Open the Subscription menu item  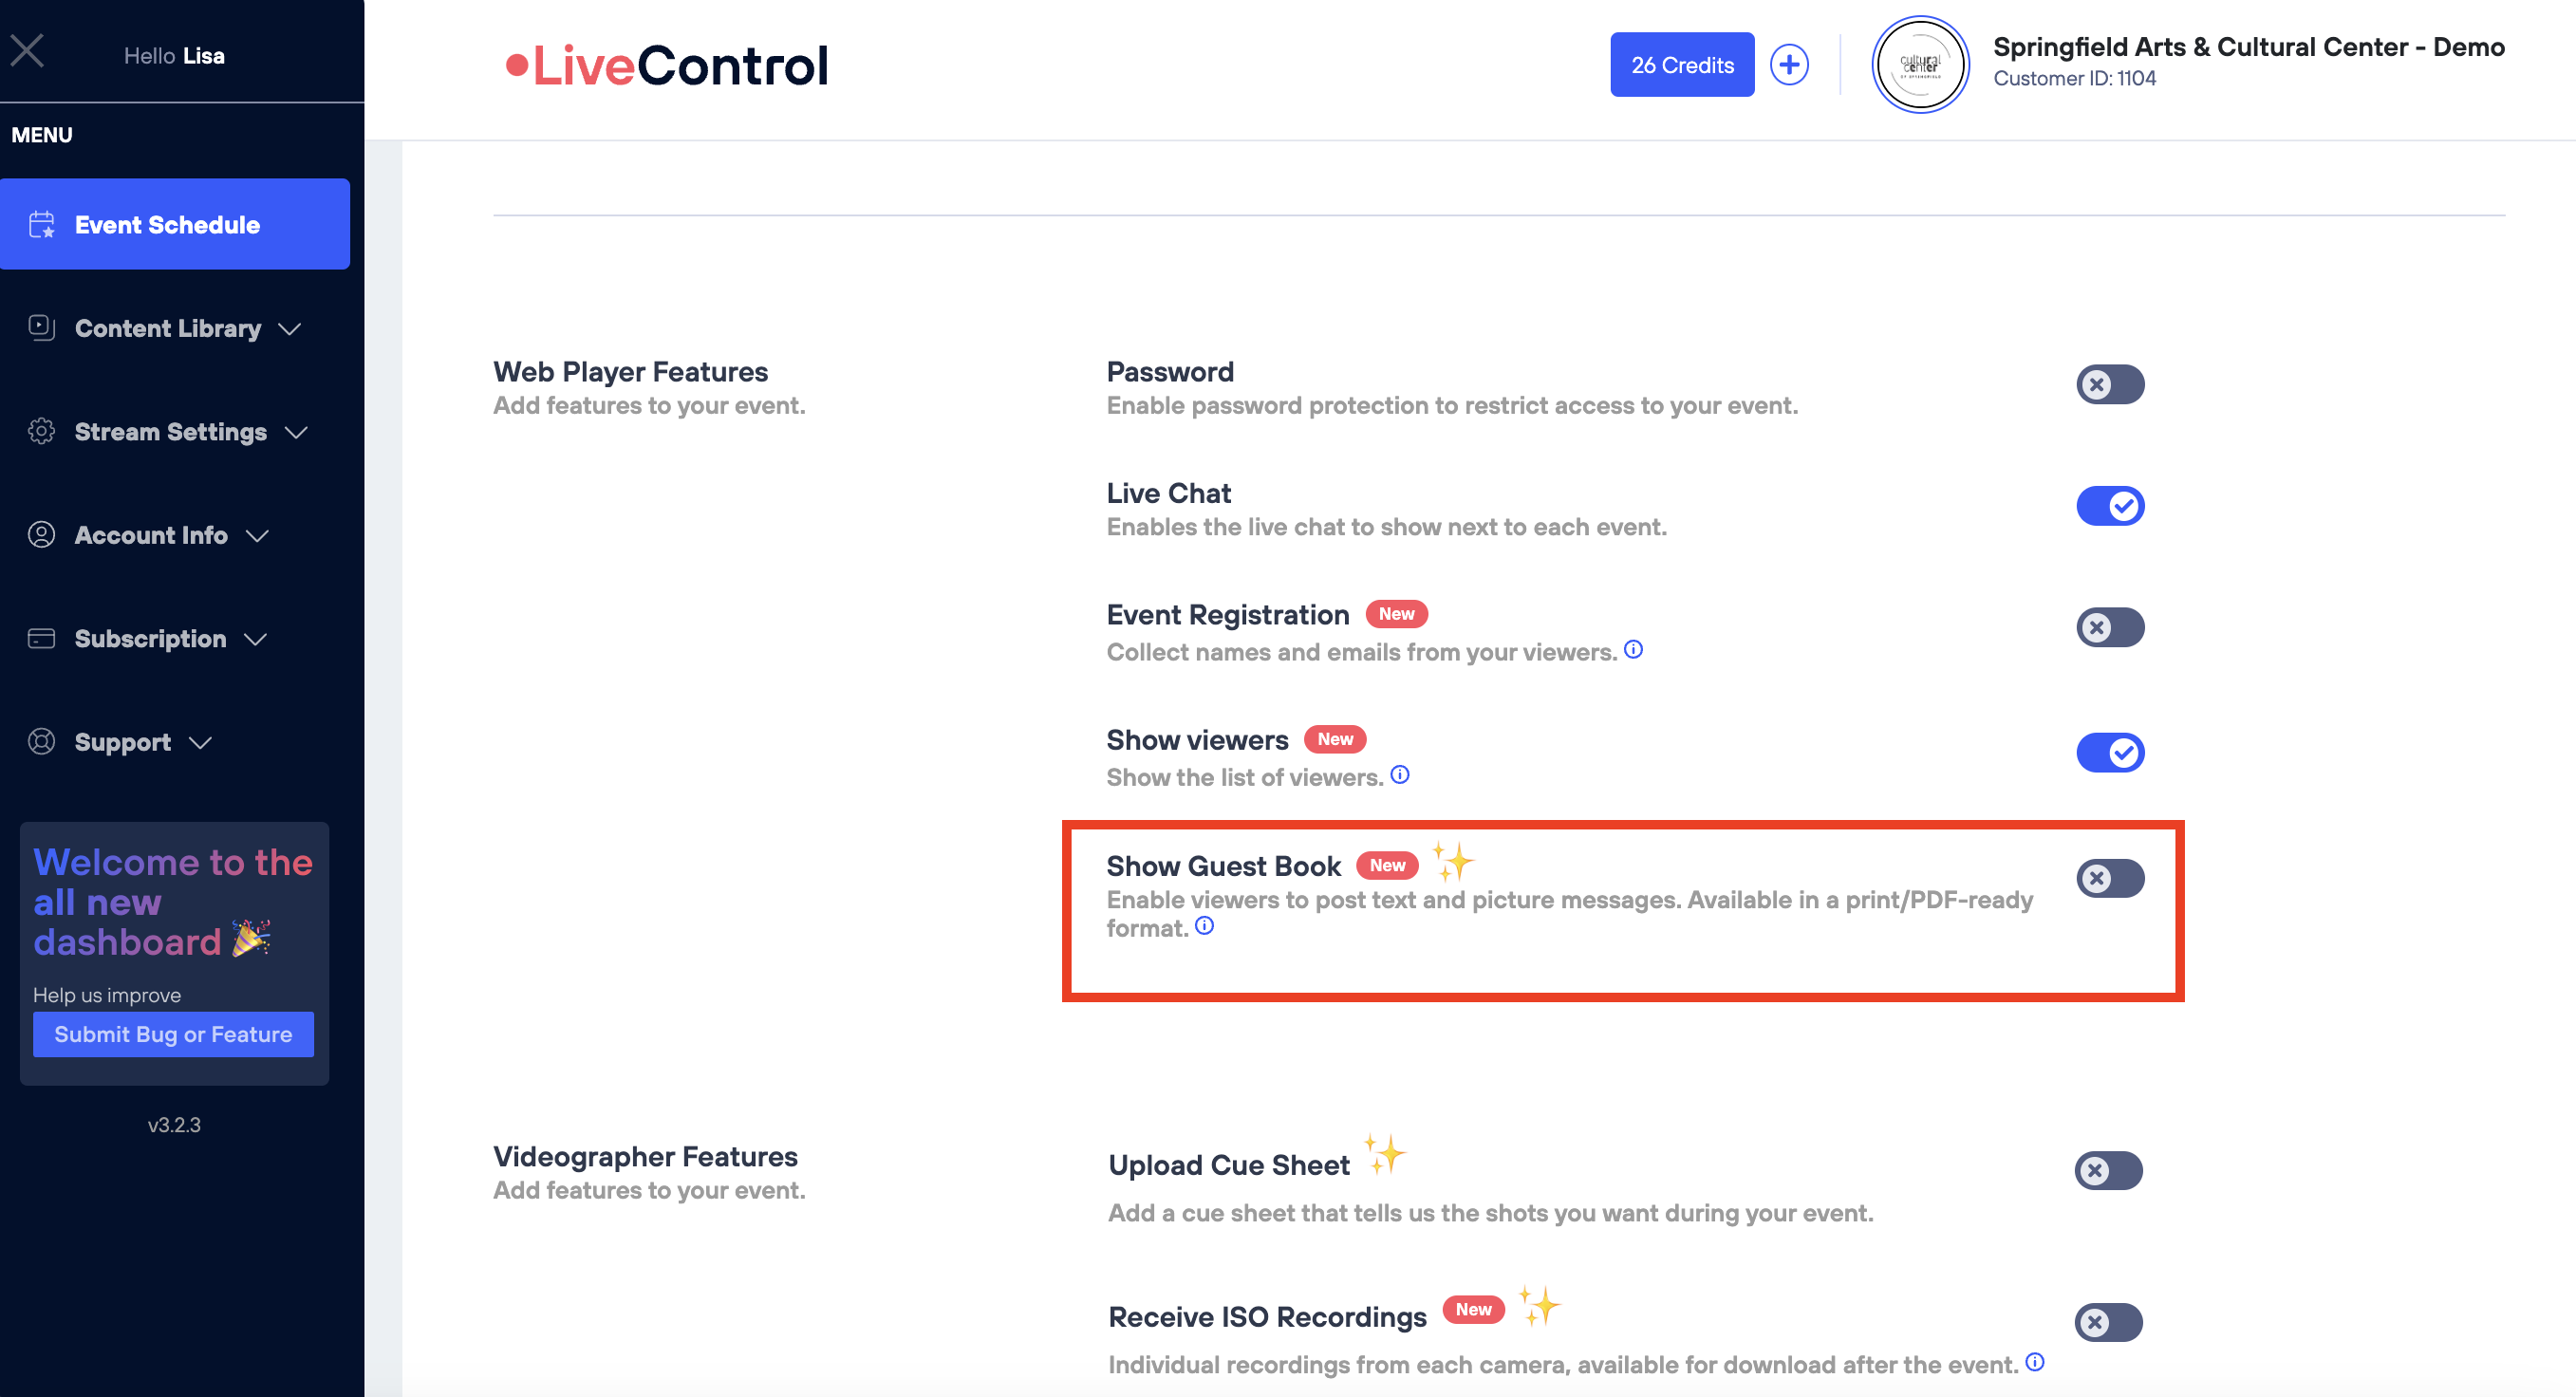tap(150, 639)
